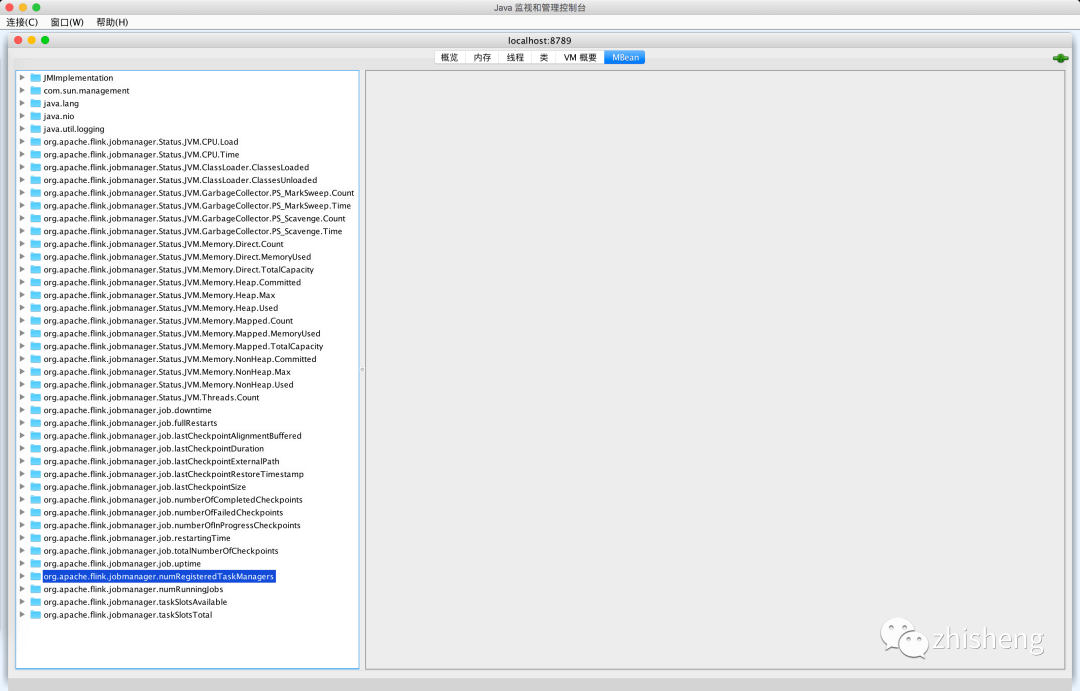
Task: Select job.numberOfCompletedCheckpoints row
Action: [173, 499]
